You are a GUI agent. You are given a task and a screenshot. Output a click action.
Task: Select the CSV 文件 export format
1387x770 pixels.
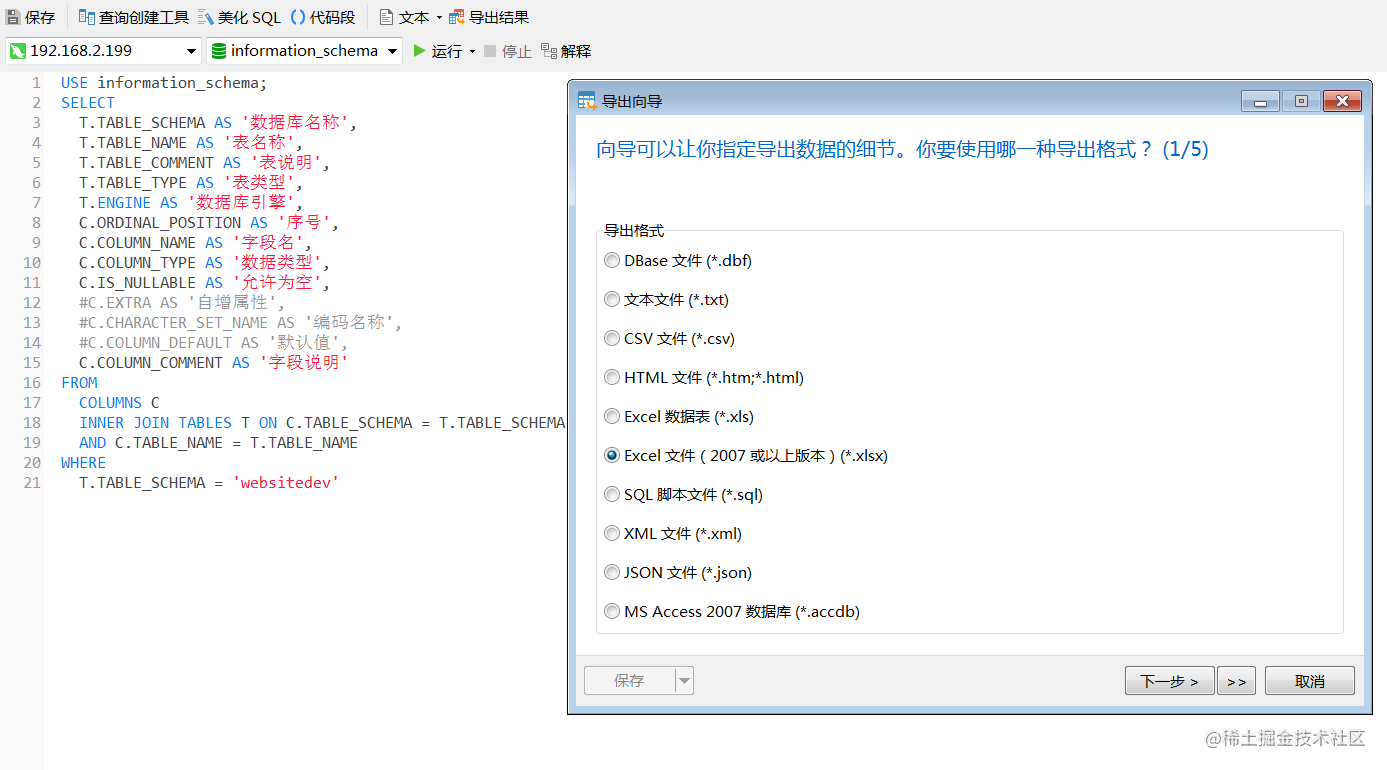[x=612, y=338]
